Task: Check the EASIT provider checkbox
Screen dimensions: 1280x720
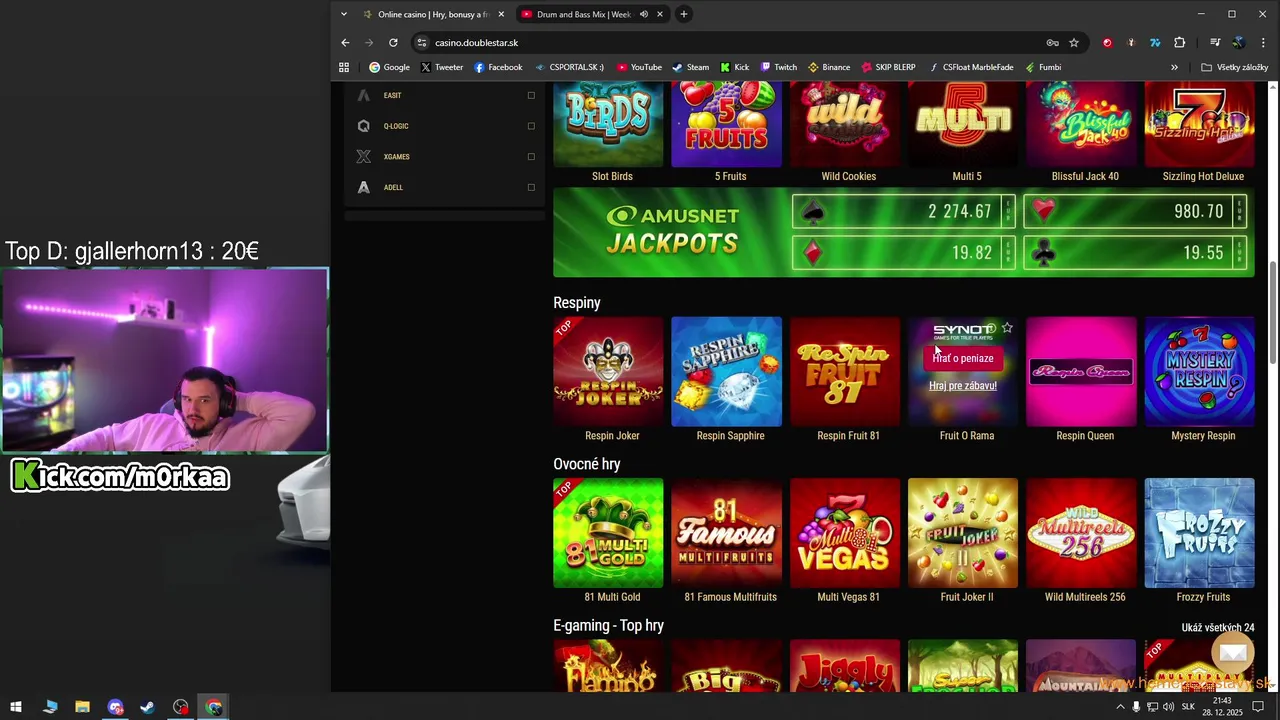Action: [x=531, y=95]
